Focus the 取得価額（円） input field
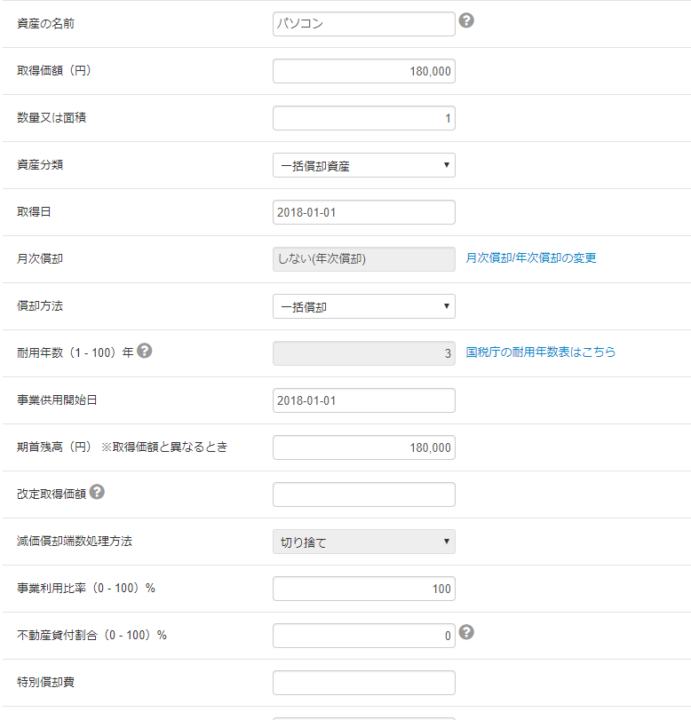 coord(364,71)
